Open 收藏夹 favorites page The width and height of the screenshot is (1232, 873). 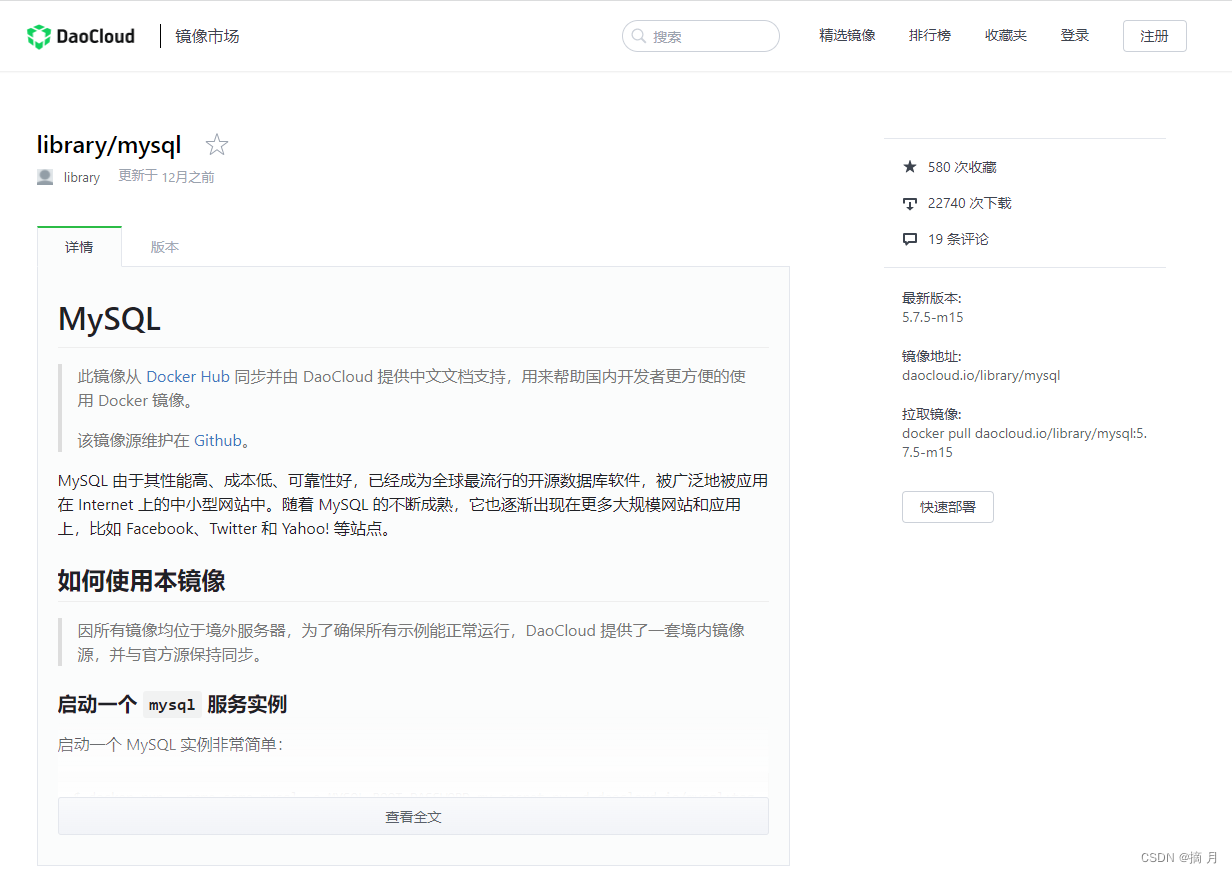(1006, 35)
